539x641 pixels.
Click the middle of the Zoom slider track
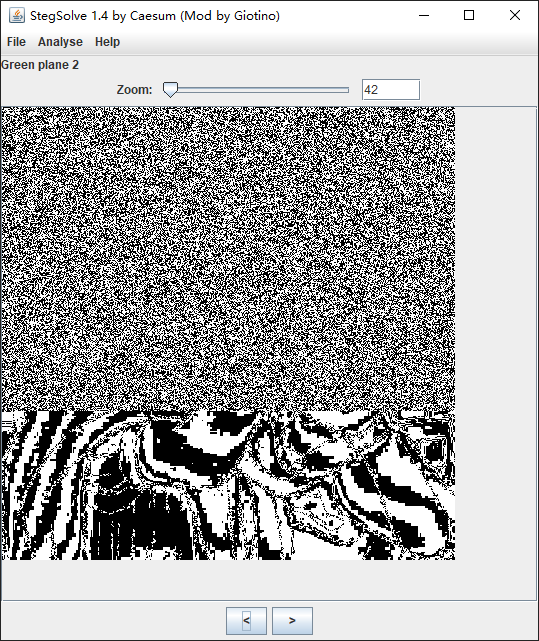[256, 90]
